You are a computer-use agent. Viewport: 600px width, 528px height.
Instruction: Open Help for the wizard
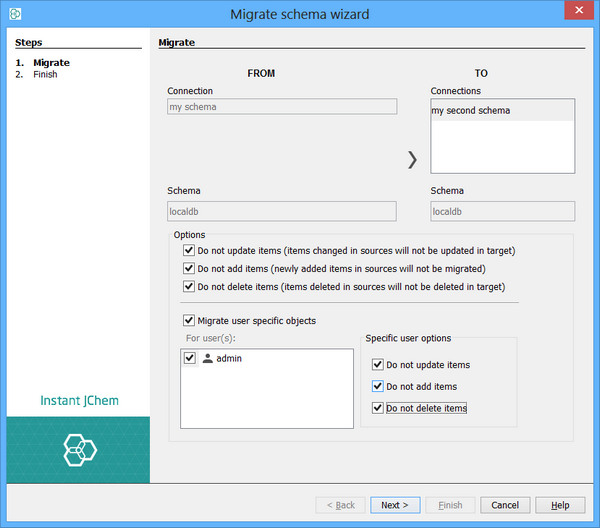560,505
